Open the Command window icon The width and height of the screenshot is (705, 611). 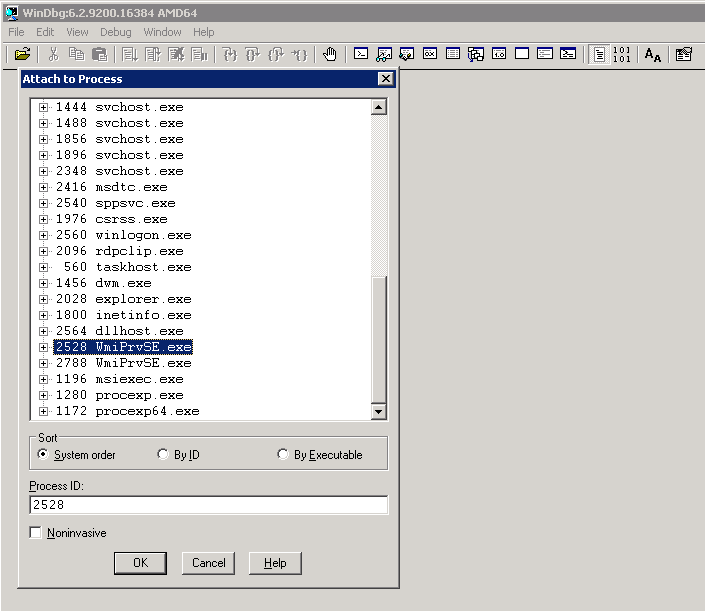[x=361, y=54]
